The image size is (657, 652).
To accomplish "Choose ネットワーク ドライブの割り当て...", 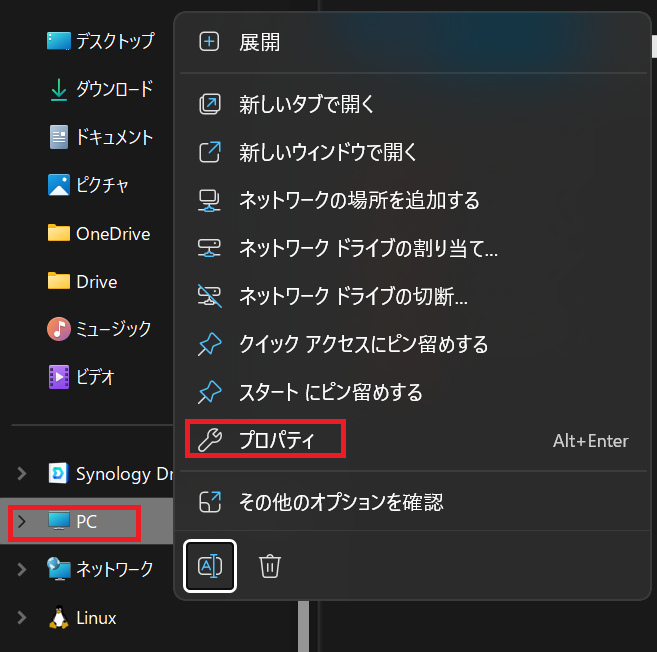I will pos(413,248).
